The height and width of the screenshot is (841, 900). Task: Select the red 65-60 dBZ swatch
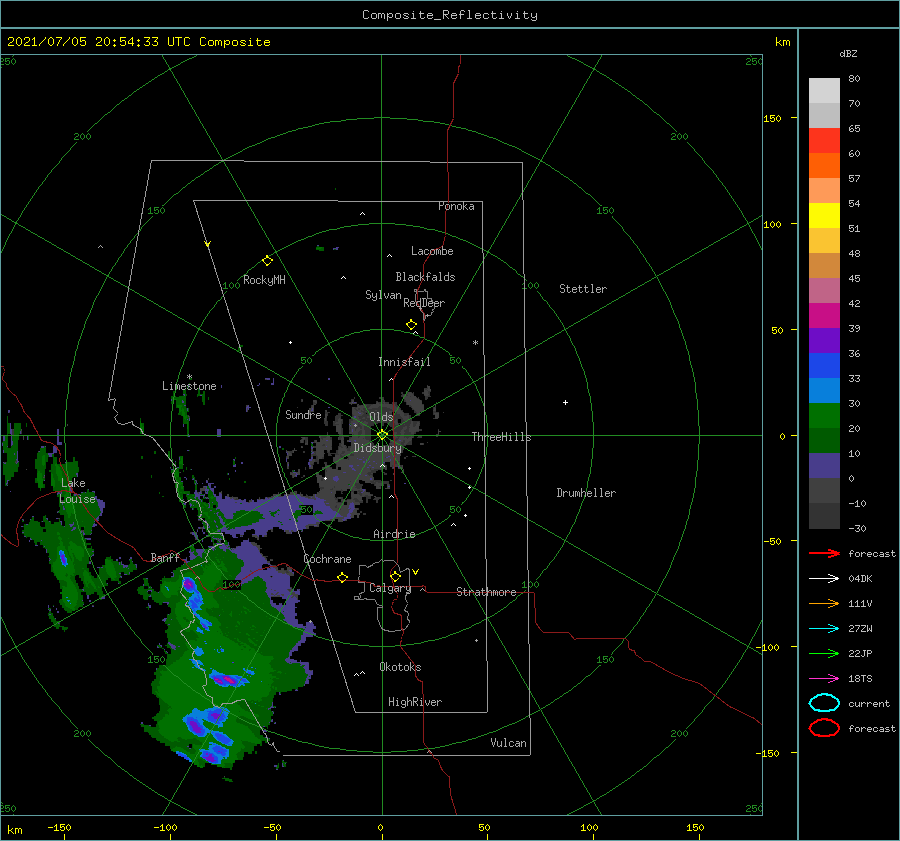[x=824, y=141]
